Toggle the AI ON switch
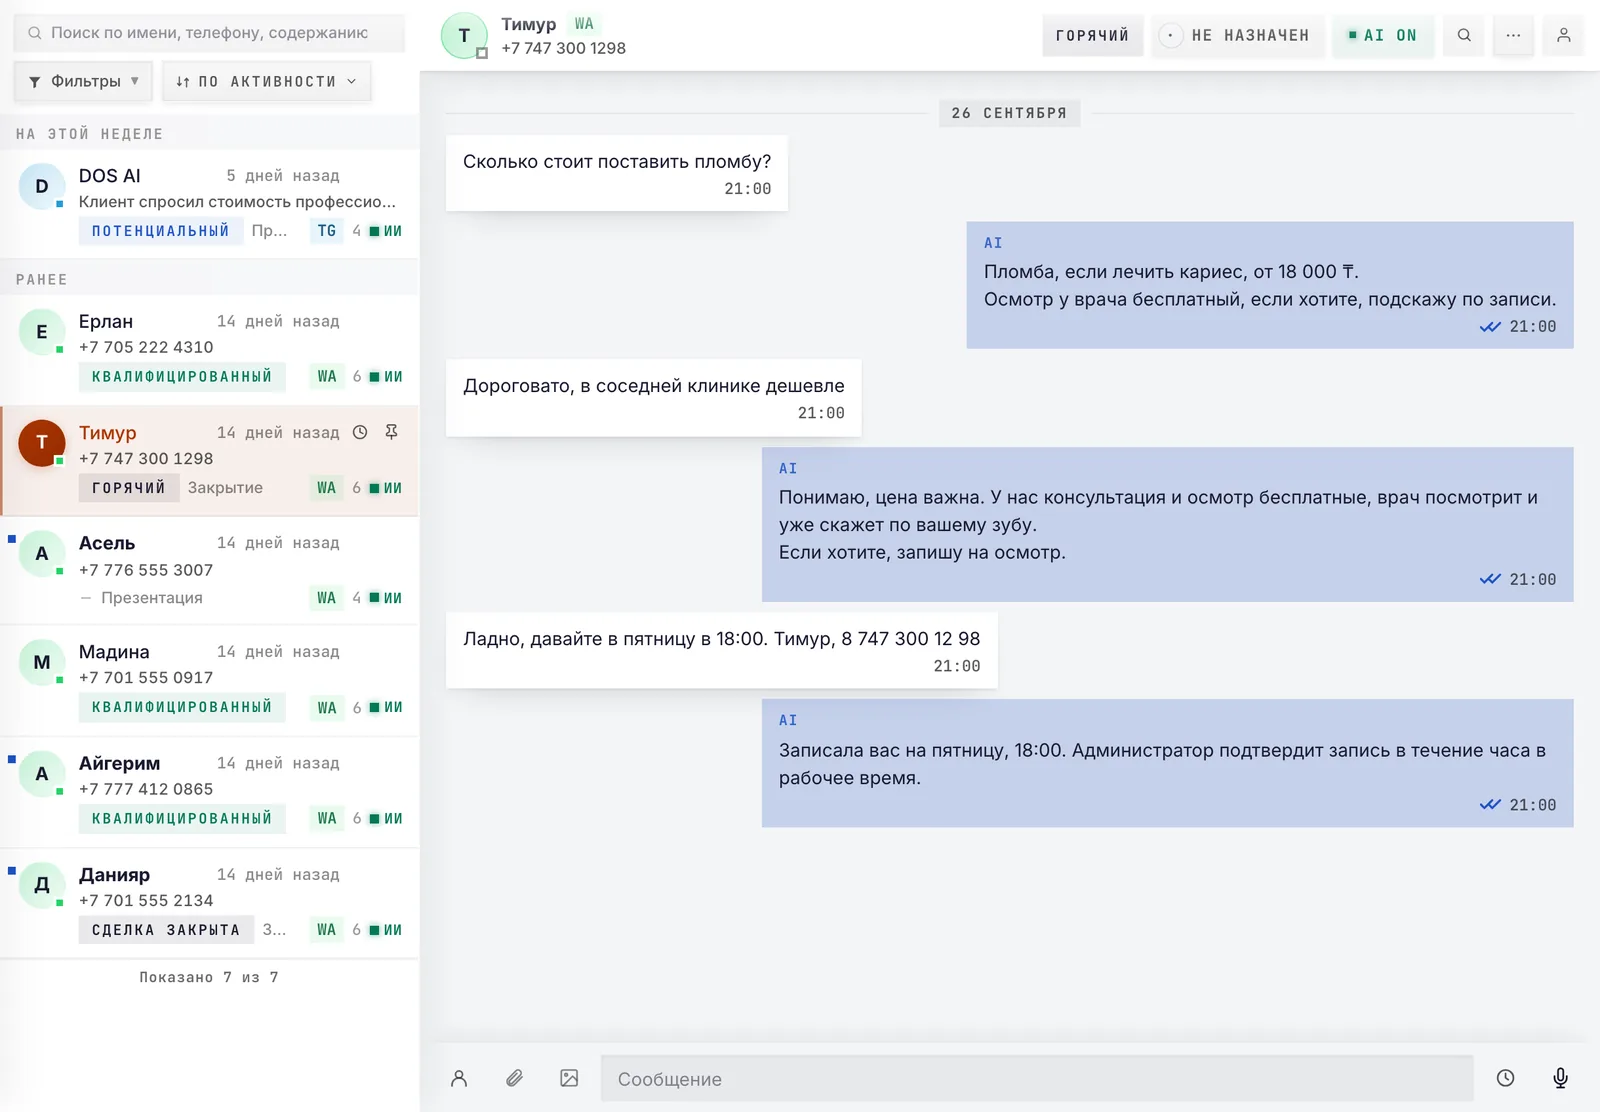This screenshot has width=1600, height=1112. 1383,35
